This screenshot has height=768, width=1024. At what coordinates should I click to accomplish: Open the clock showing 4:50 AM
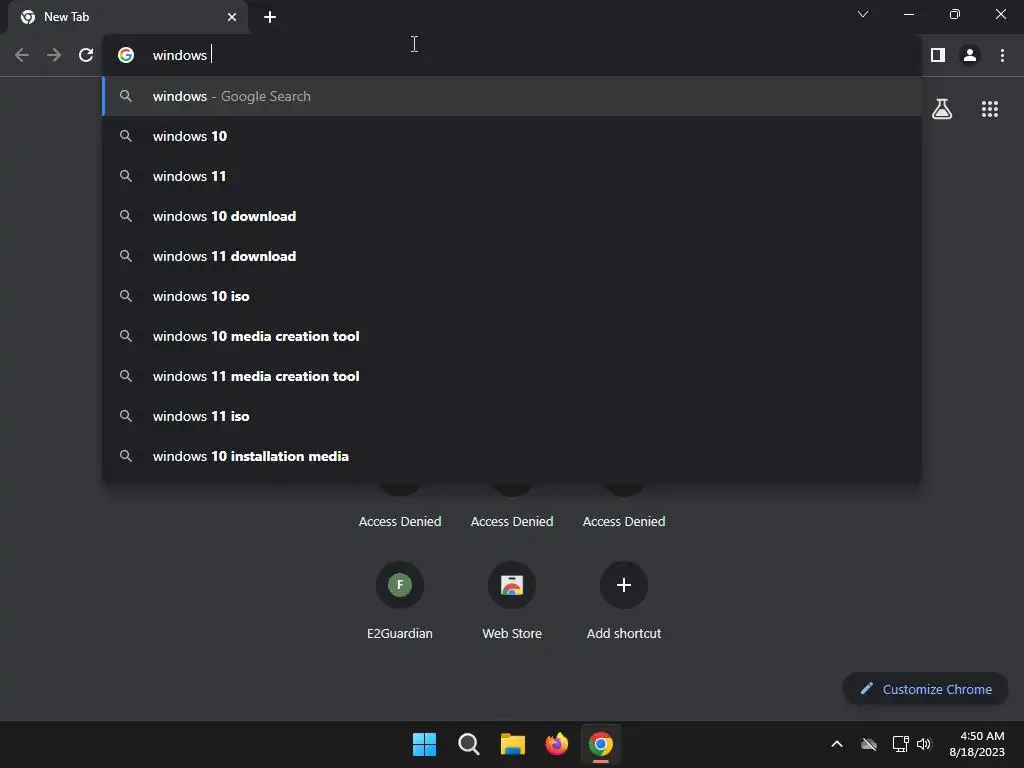point(976,744)
